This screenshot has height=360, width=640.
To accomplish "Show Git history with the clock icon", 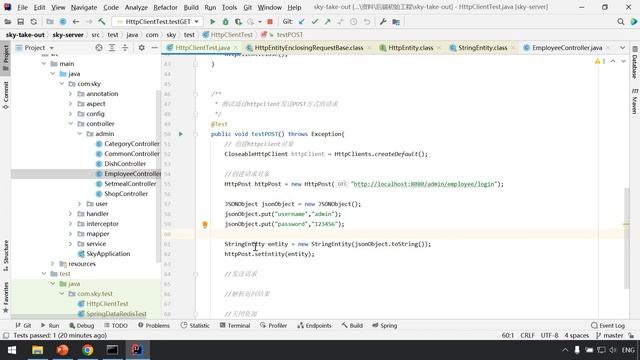I will click(x=353, y=22).
